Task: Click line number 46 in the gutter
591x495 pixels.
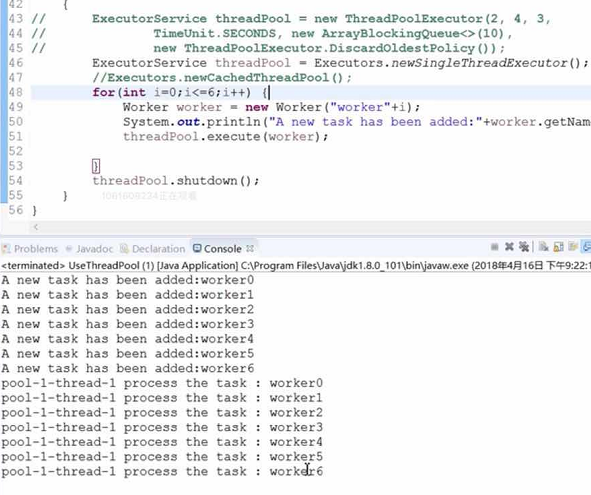Action: tap(16, 63)
